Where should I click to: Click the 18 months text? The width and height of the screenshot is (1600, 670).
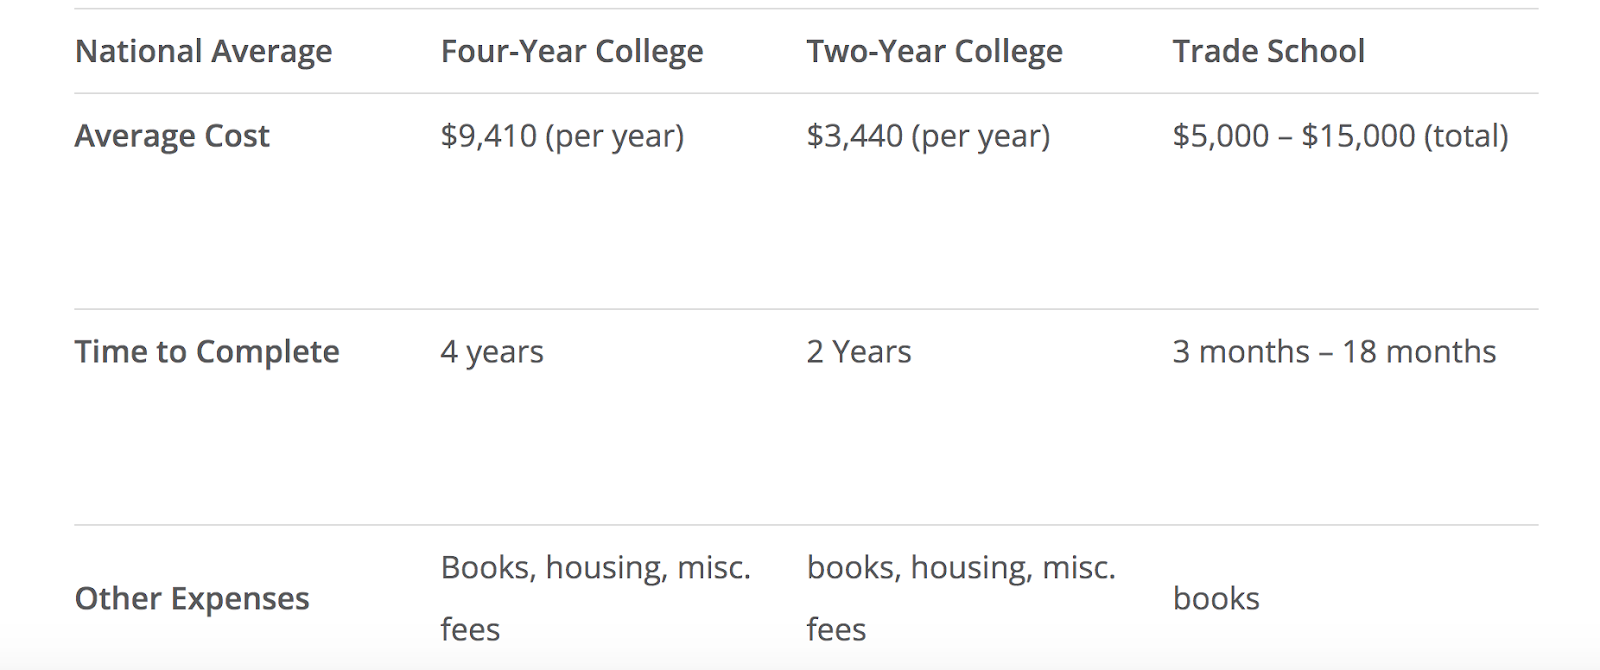1419,352
